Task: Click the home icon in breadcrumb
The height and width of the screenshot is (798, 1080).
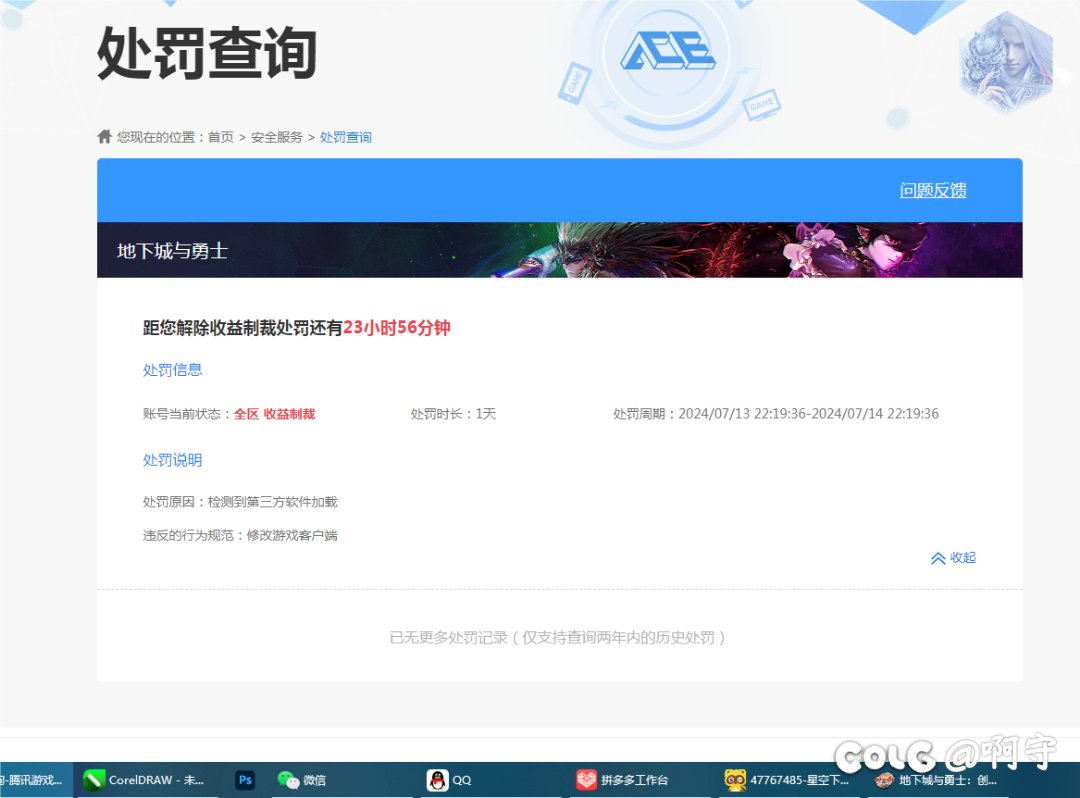Action: click(x=105, y=136)
